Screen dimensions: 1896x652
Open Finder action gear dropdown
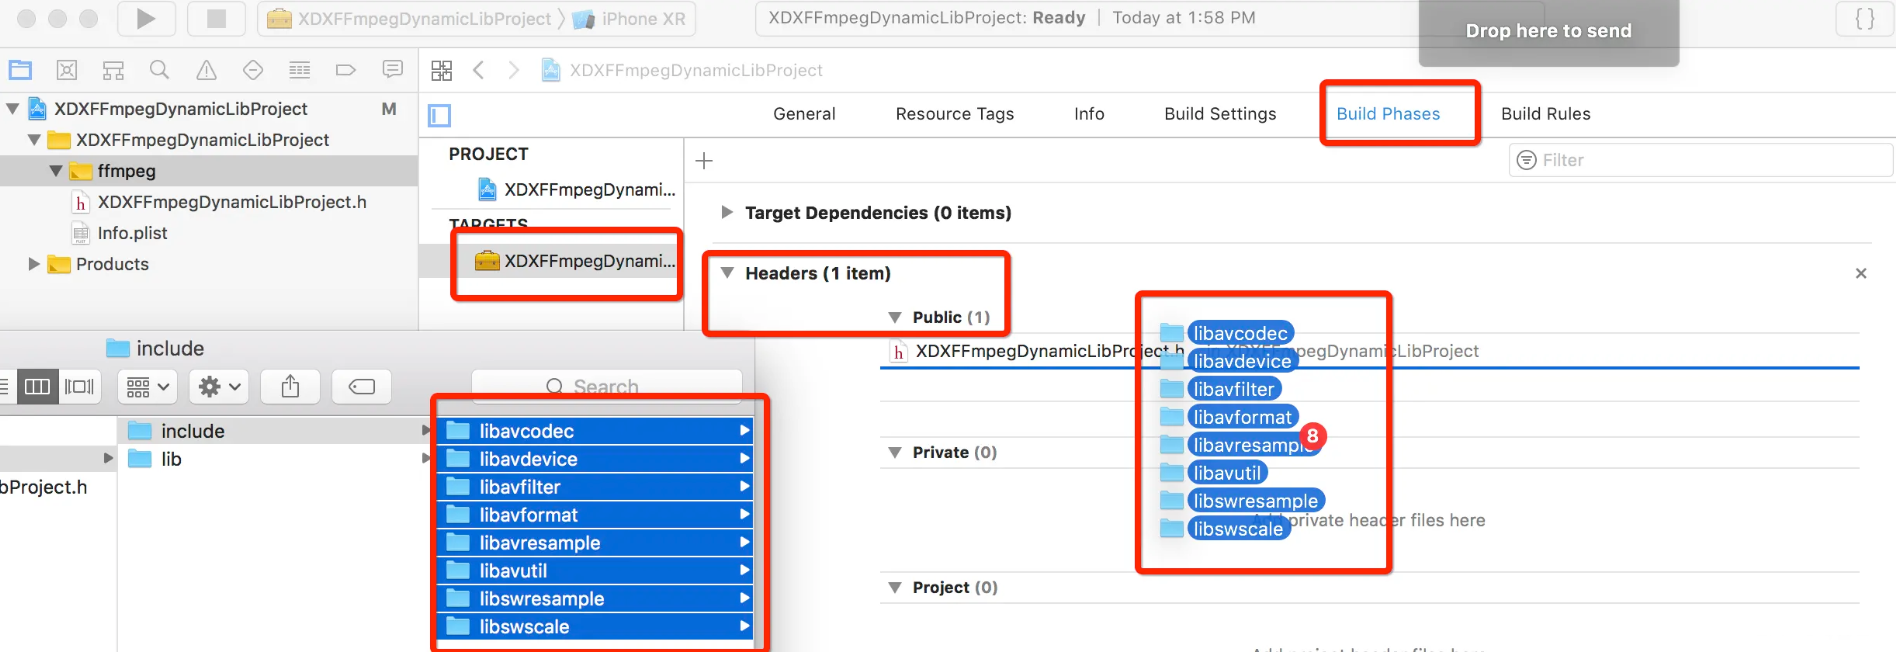pyautogui.click(x=219, y=387)
